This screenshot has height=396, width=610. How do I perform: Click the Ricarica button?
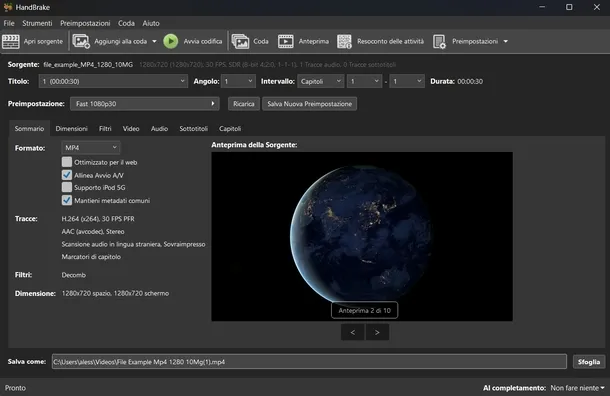point(244,104)
